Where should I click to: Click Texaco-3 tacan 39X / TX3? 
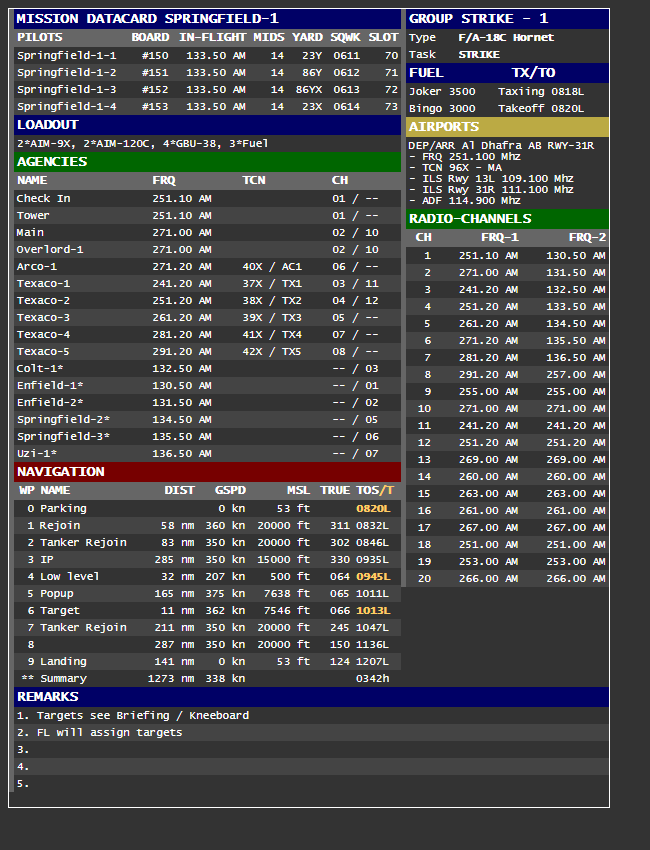[x=272, y=317]
